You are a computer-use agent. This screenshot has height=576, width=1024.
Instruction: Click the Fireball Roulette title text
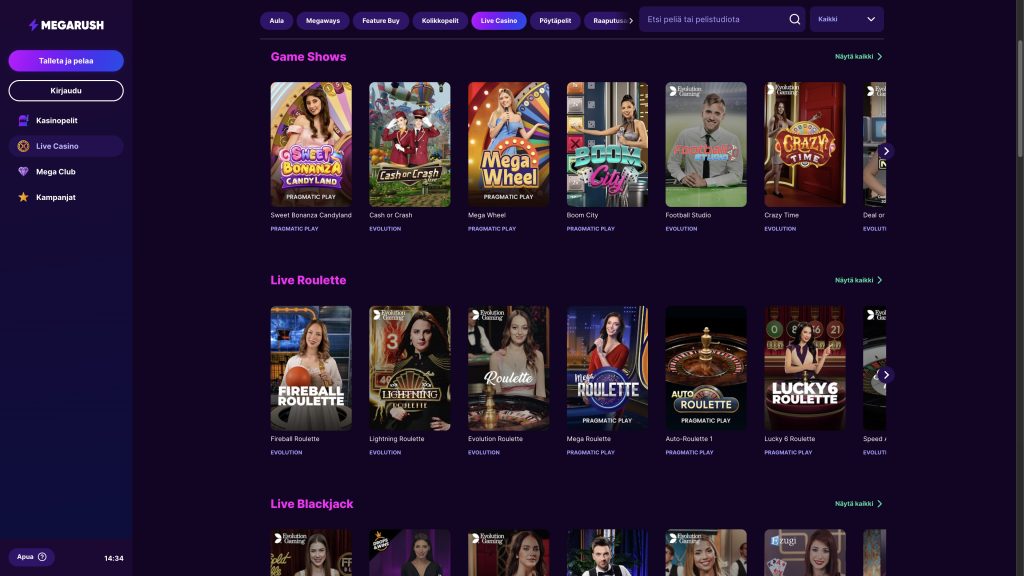click(295, 439)
